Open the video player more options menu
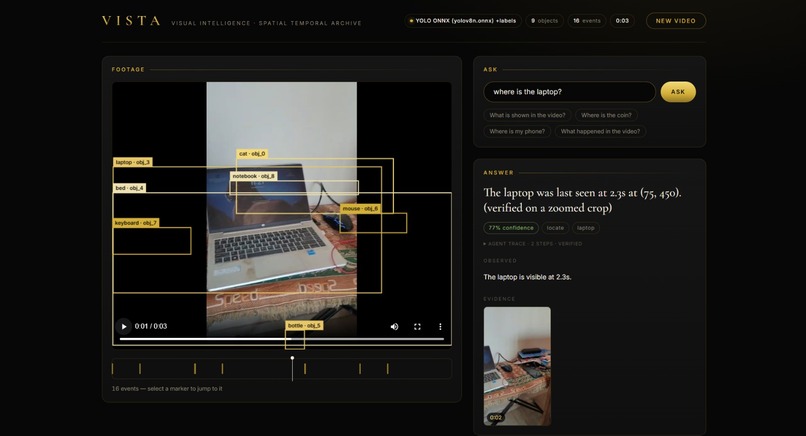 pos(440,326)
